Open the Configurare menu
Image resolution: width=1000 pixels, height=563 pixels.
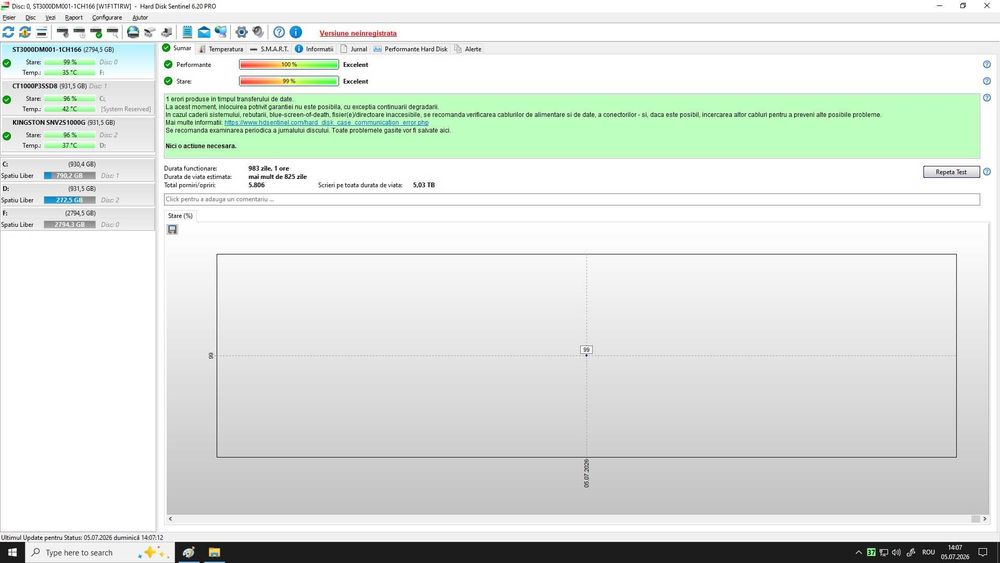107,17
